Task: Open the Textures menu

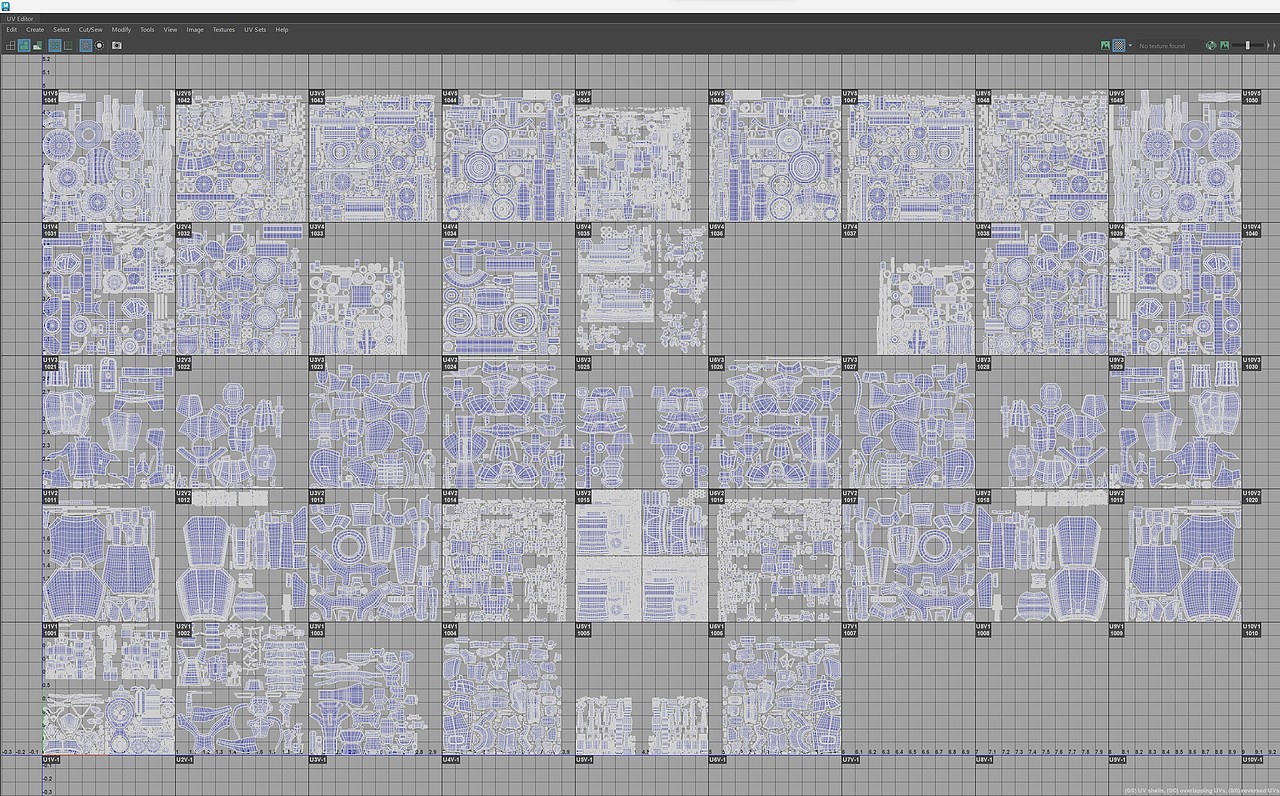Action: [224, 30]
